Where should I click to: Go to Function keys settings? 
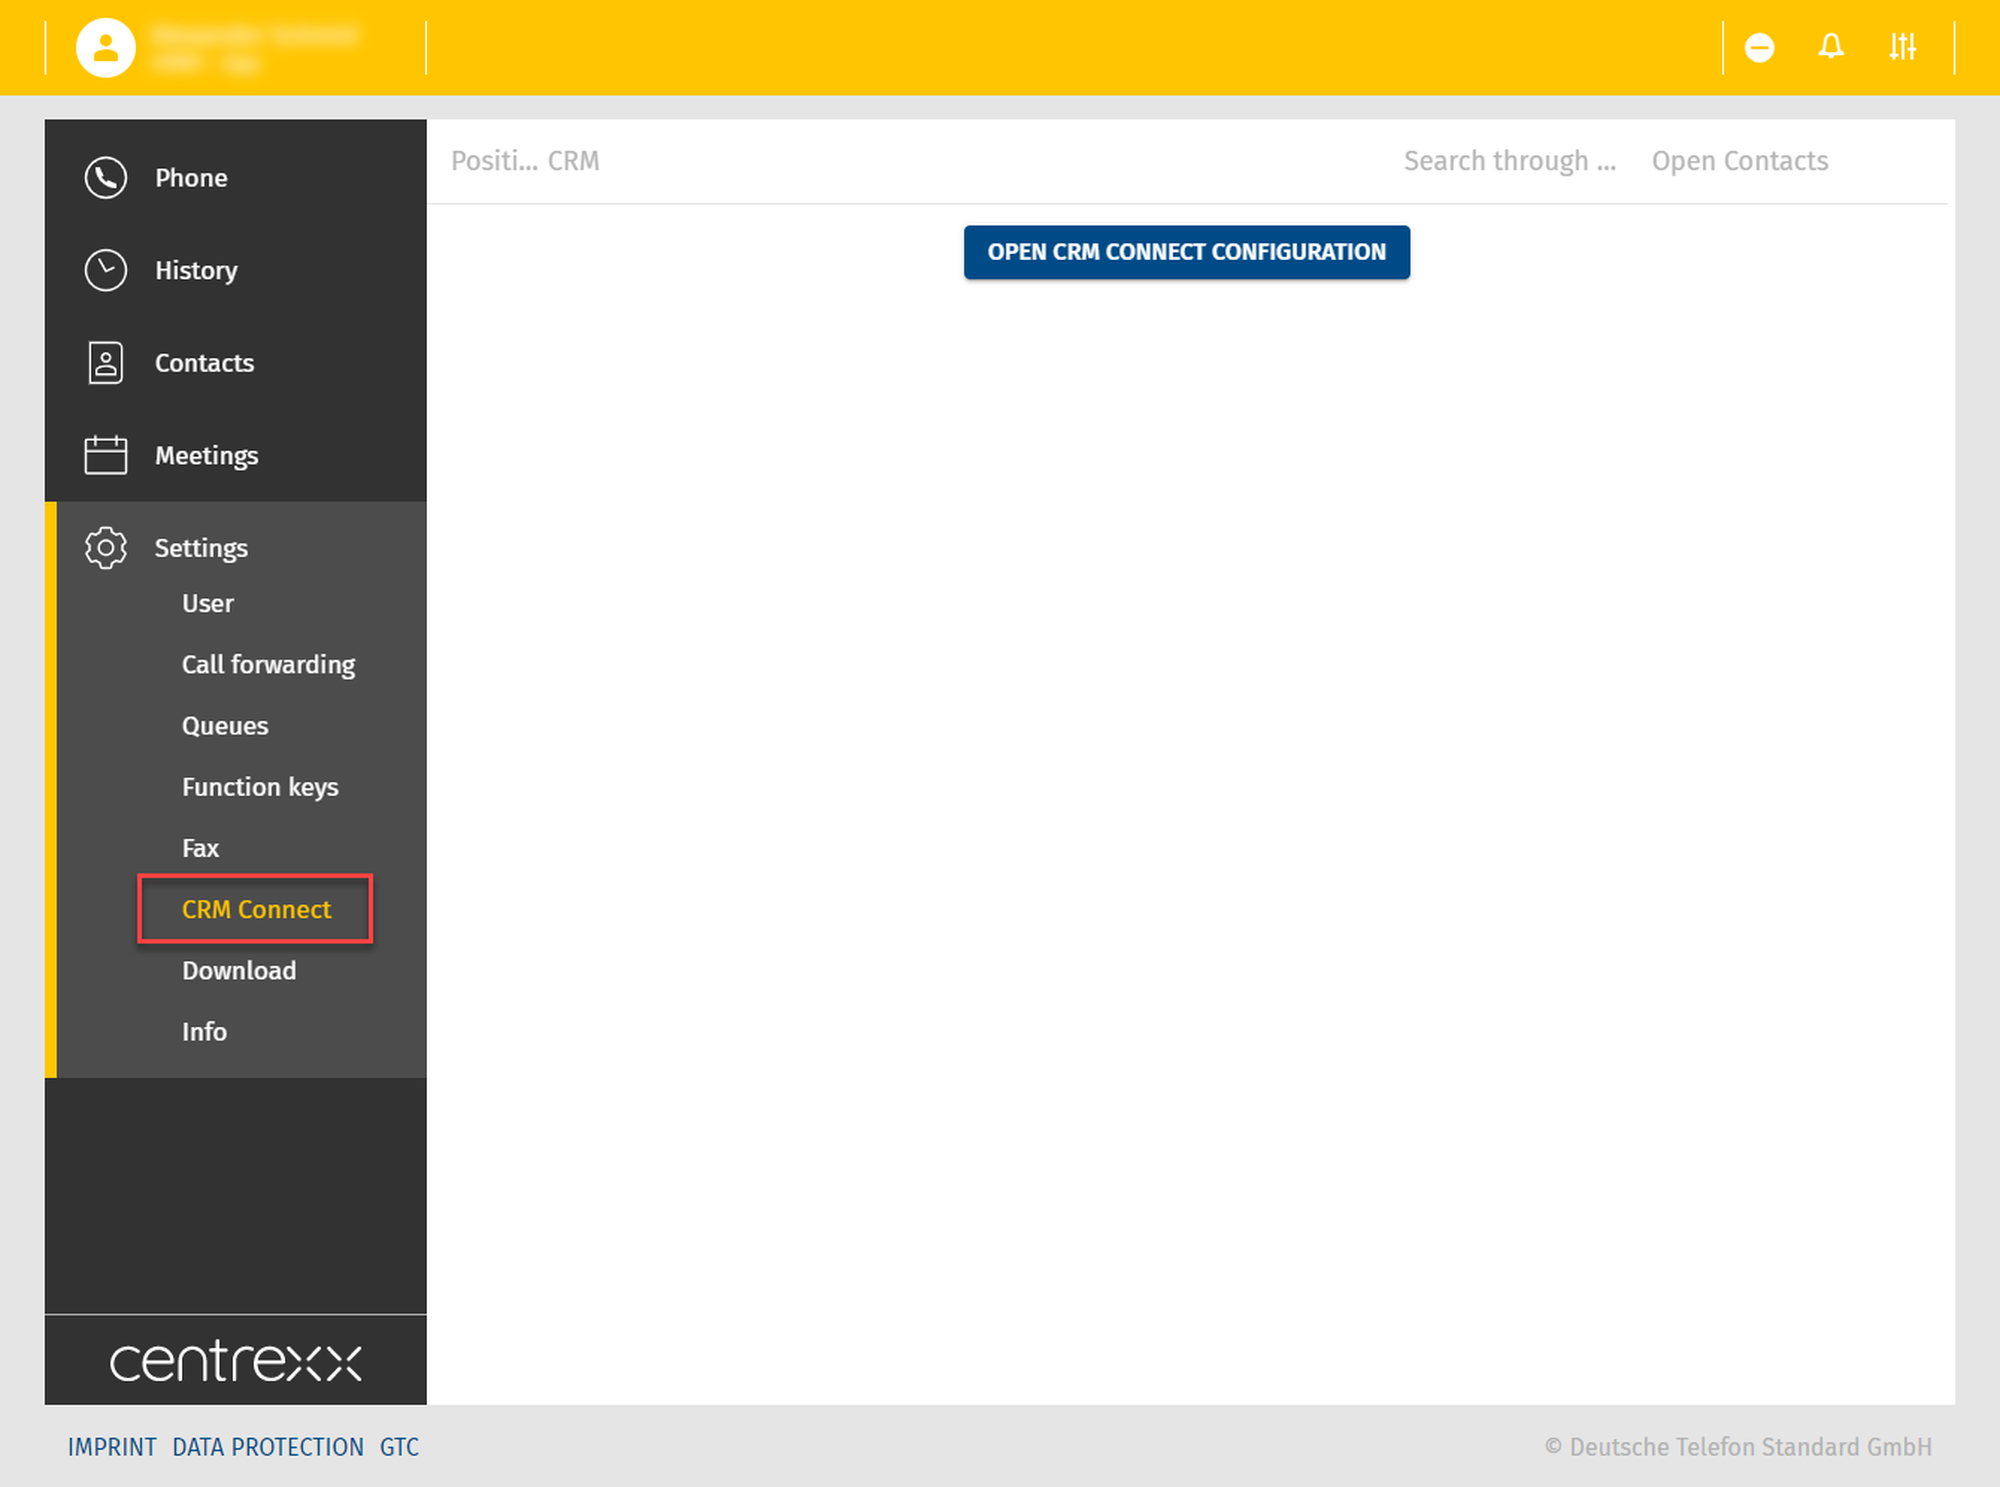point(260,787)
